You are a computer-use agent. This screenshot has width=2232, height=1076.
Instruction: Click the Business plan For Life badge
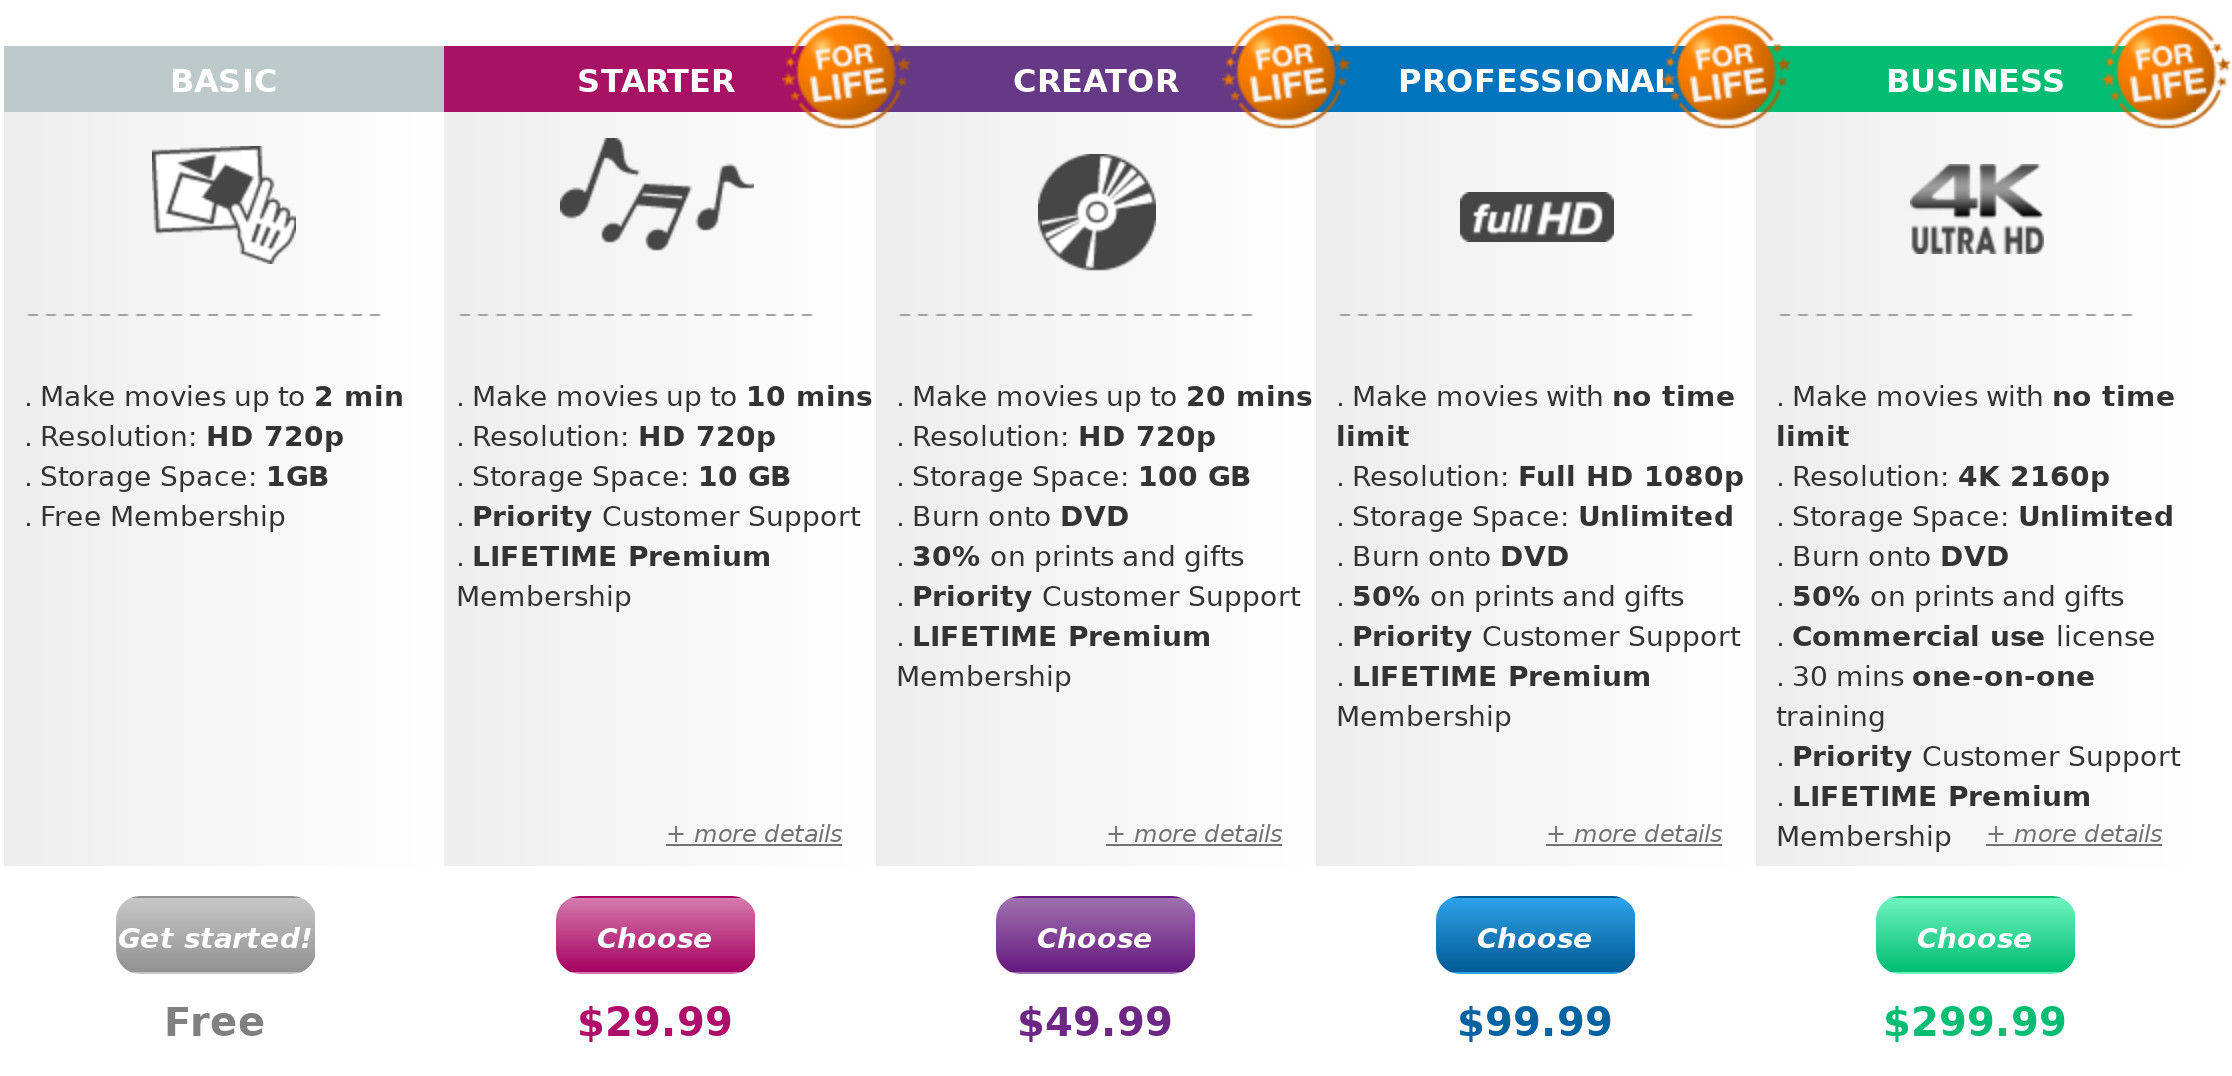tap(2166, 72)
